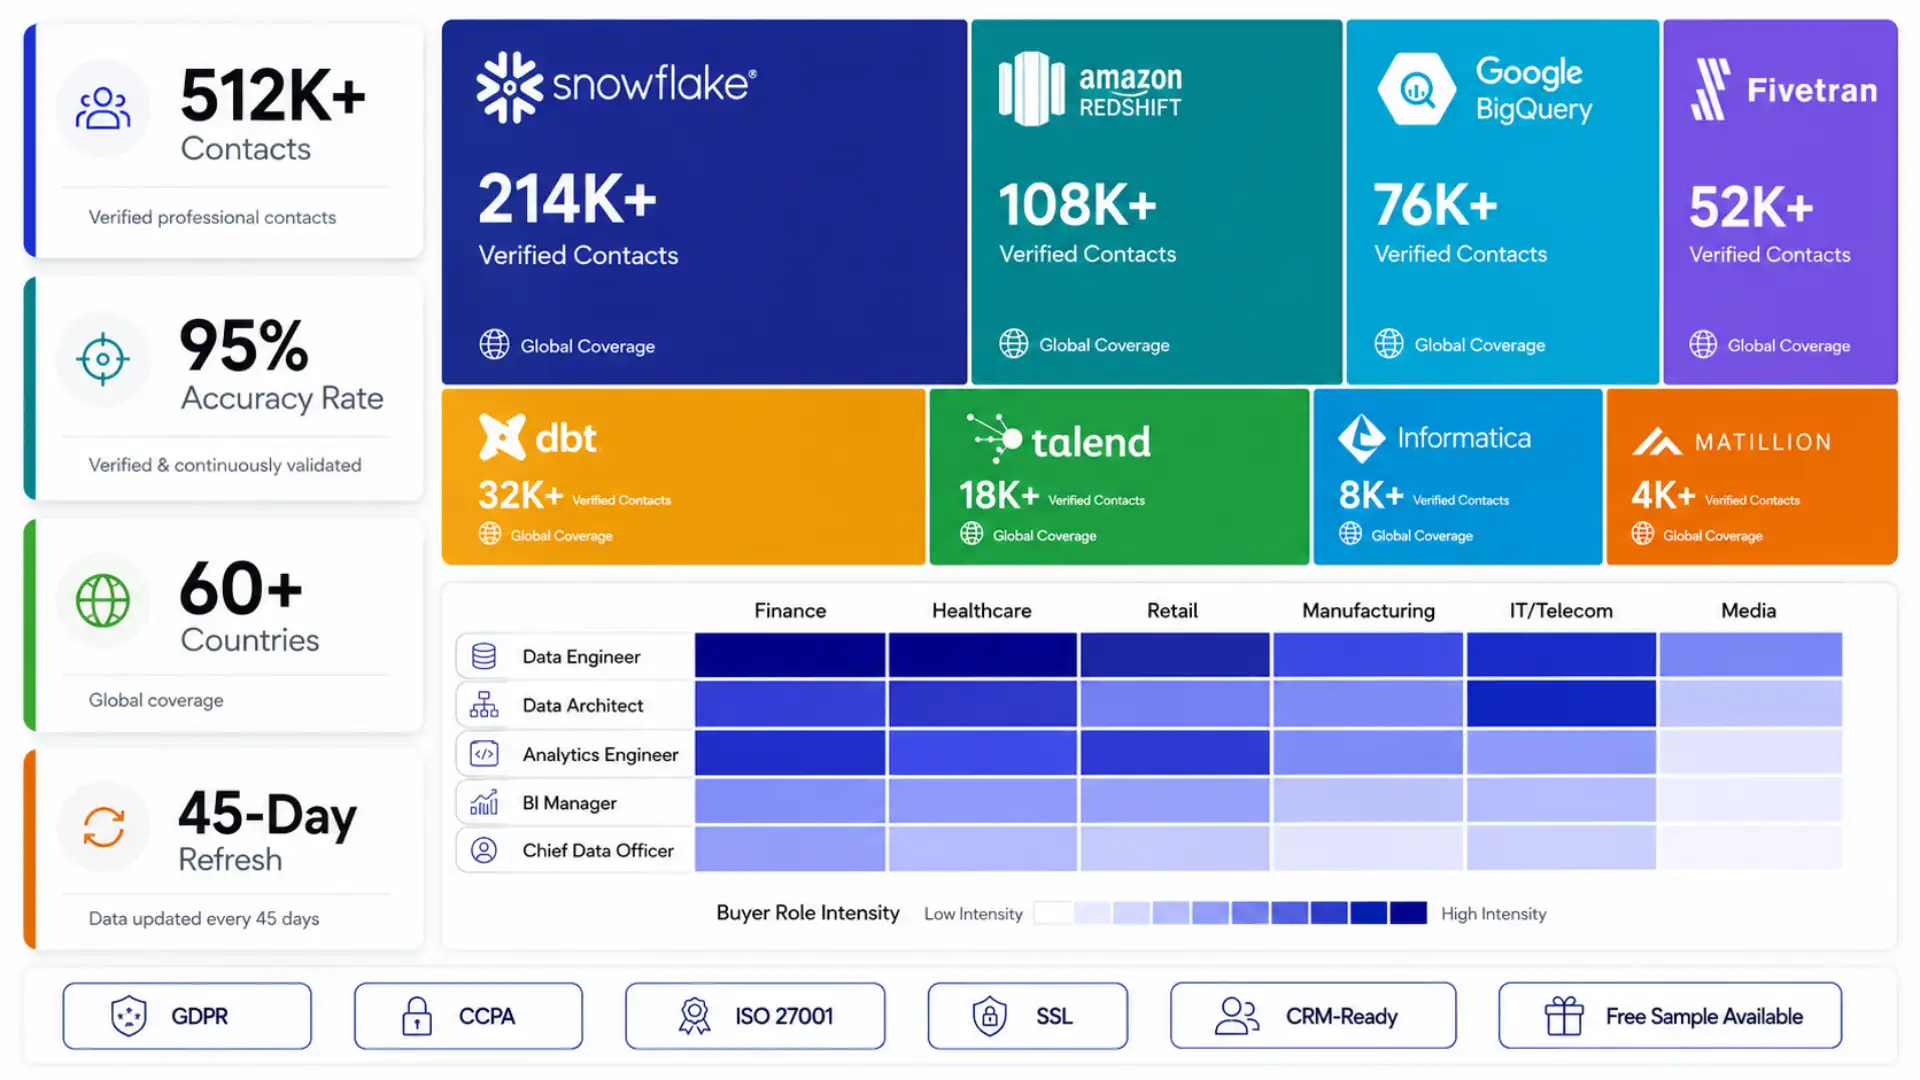The width and height of the screenshot is (1920, 1080).
Task: Click the globe icon in the Matillion card
Action: coord(1643,534)
